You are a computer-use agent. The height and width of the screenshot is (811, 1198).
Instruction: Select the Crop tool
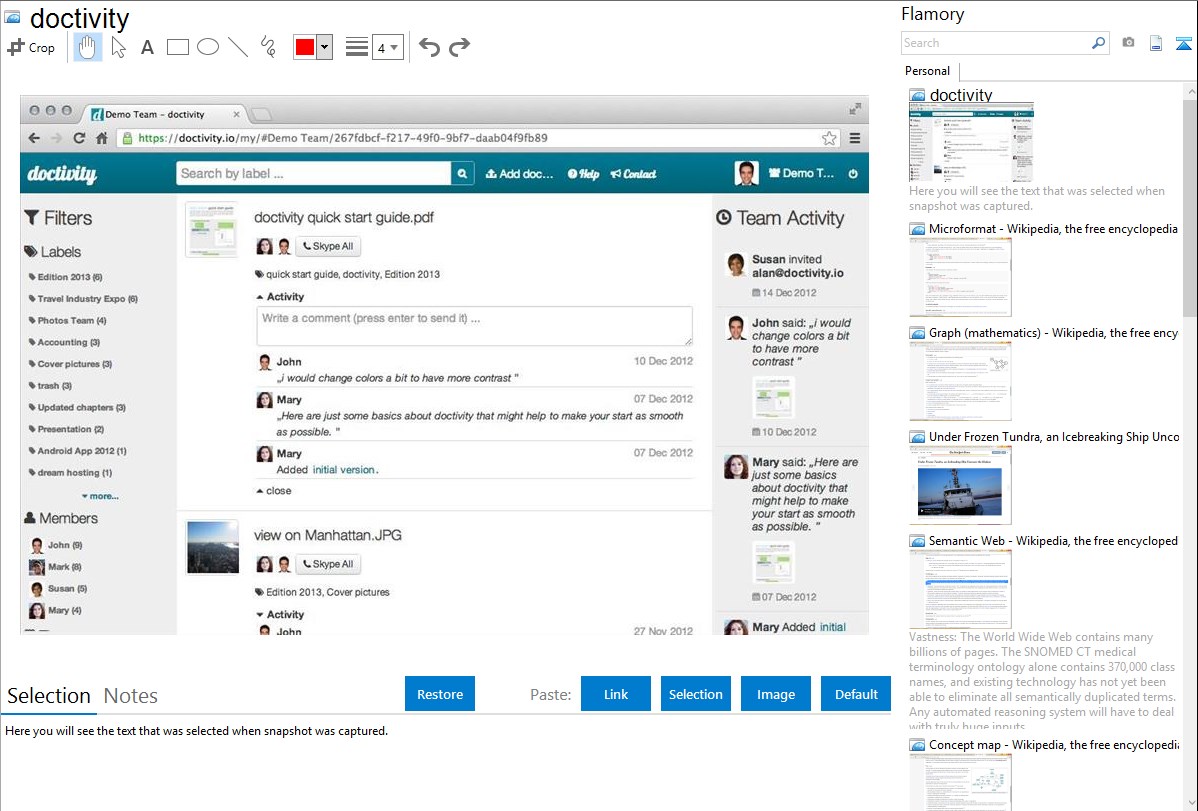pyautogui.click(x=31, y=47)
